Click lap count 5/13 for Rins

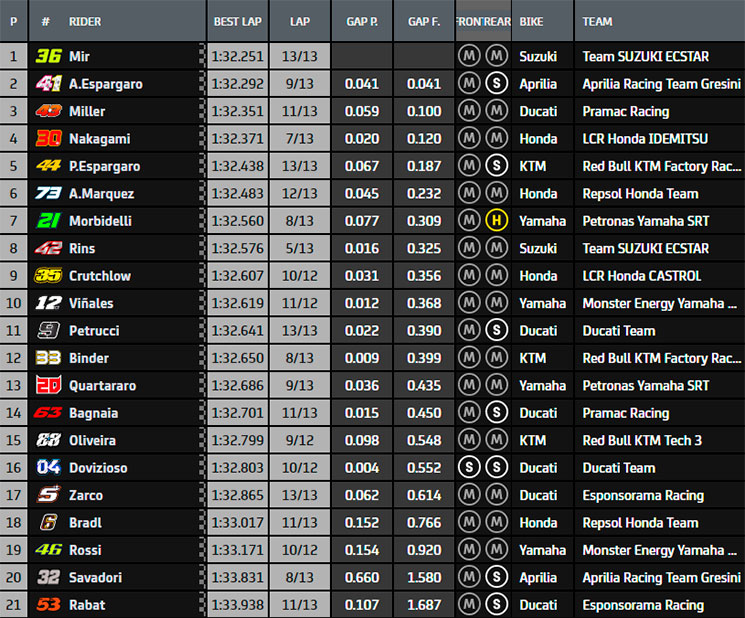300,248
